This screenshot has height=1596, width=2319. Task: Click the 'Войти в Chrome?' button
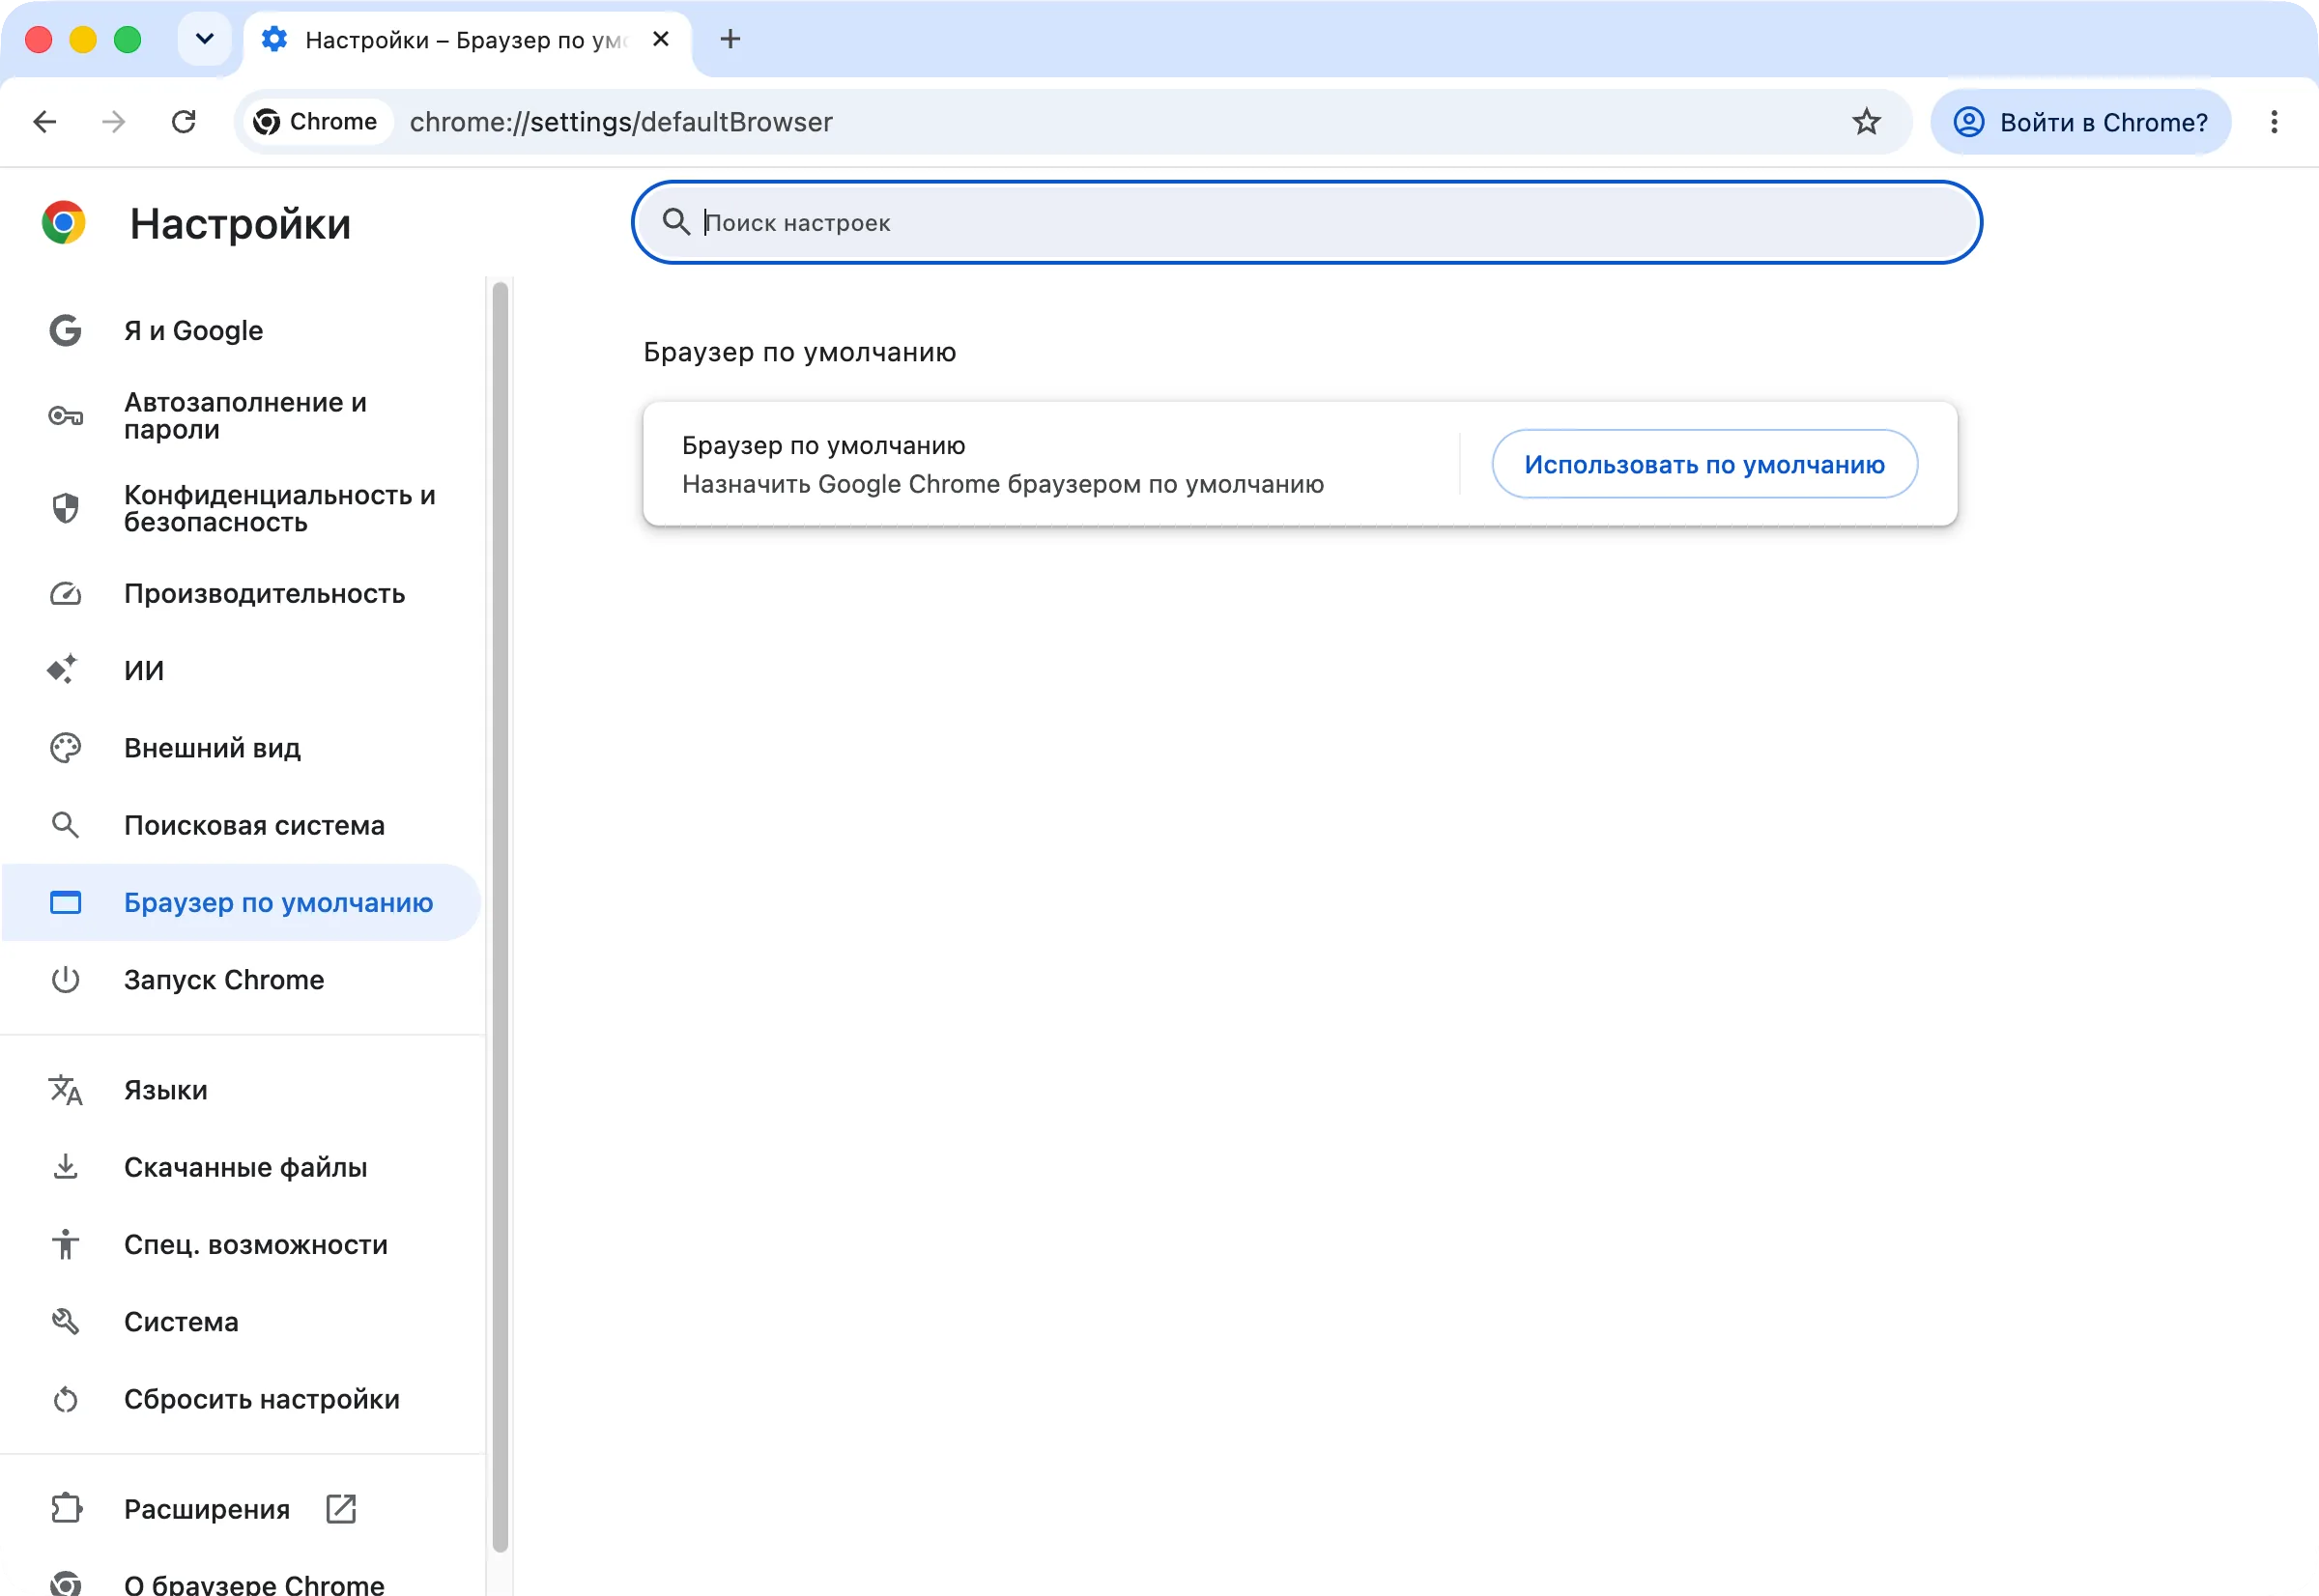[x=2080, y=122]
